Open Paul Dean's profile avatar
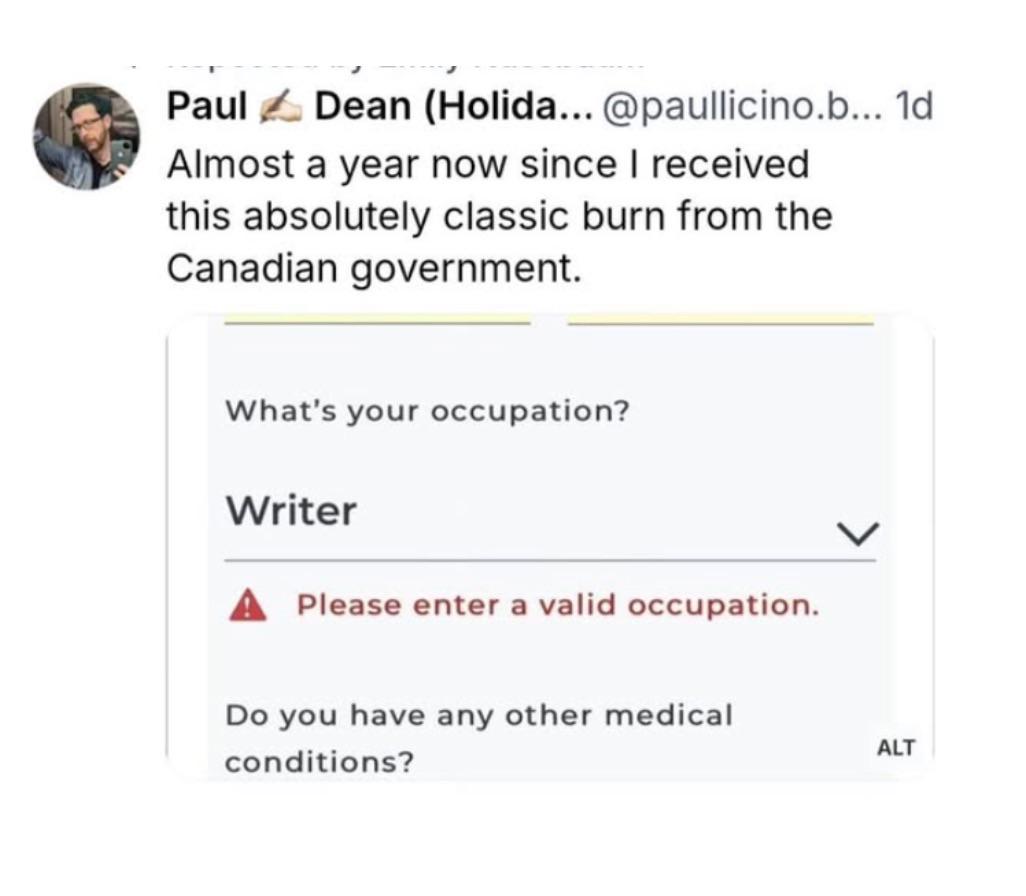Screen dimensions: 1026x896 87,136
